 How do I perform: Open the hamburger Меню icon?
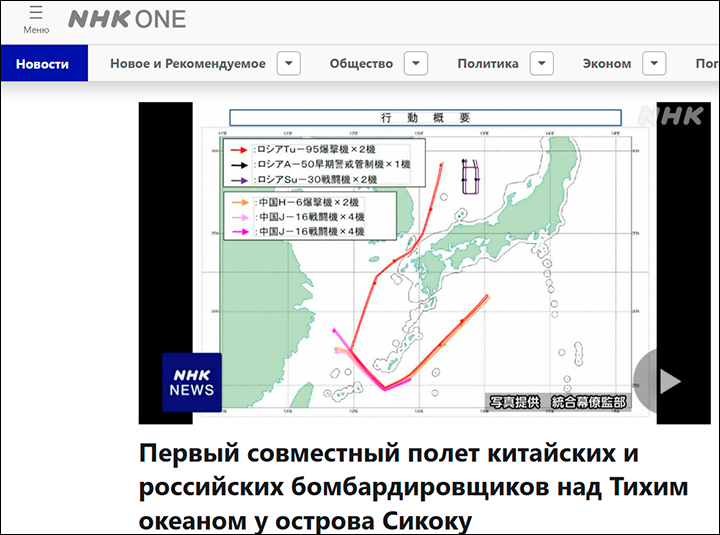pos(36,19)
